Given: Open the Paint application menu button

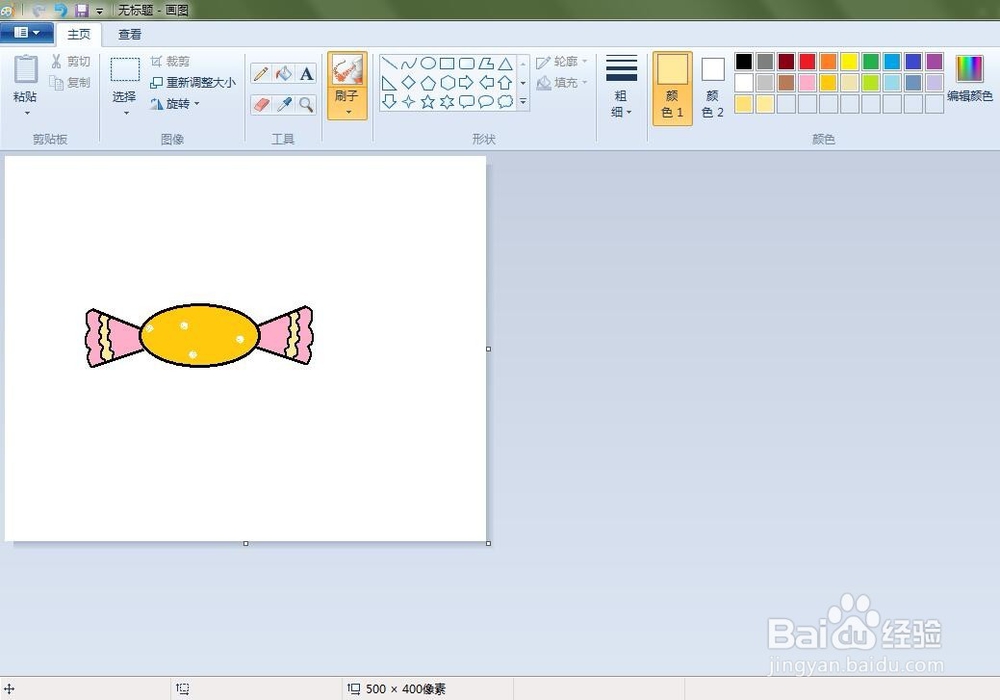Looking at the screenshot, I should 26,33.
